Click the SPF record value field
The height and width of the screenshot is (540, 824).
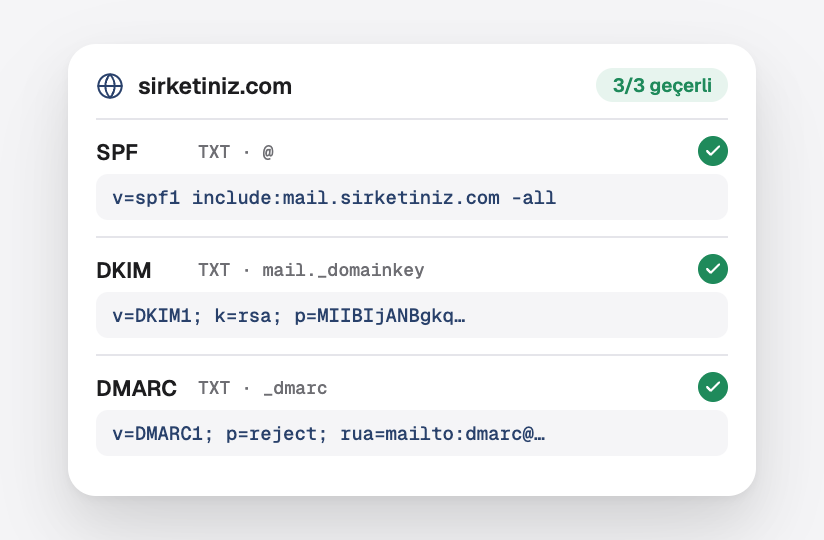pyautogui.click(x=411, y=198)
